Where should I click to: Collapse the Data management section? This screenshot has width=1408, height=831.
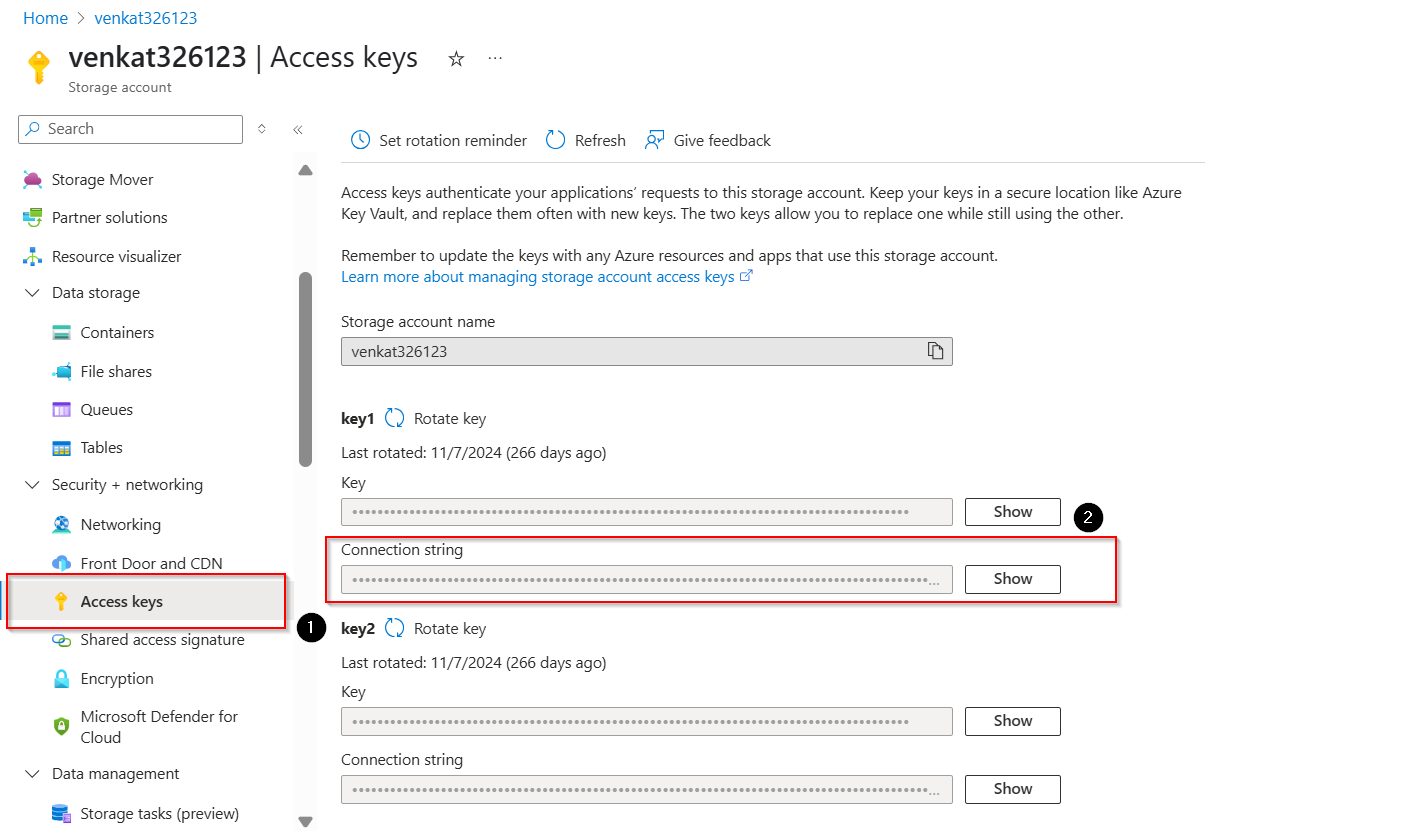pyautogui.click(x=32, y=774)
